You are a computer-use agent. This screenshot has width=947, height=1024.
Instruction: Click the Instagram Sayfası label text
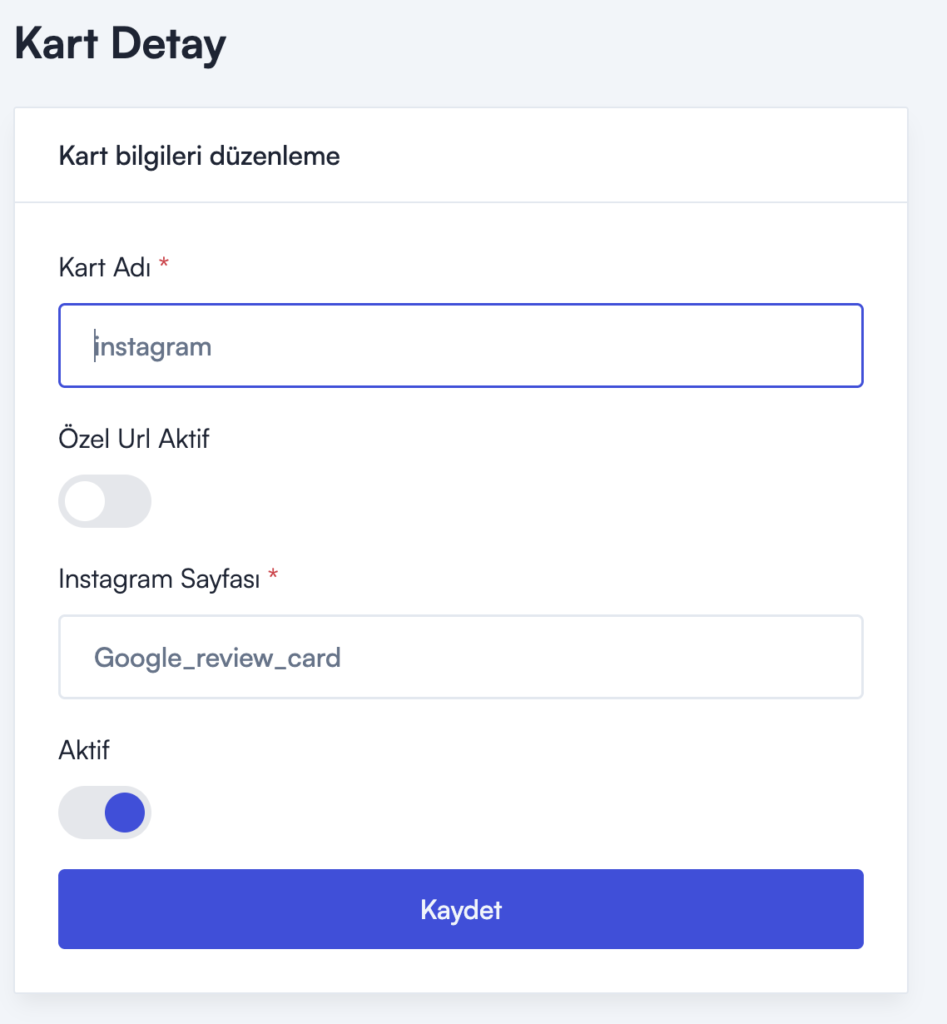pos(160,578)
